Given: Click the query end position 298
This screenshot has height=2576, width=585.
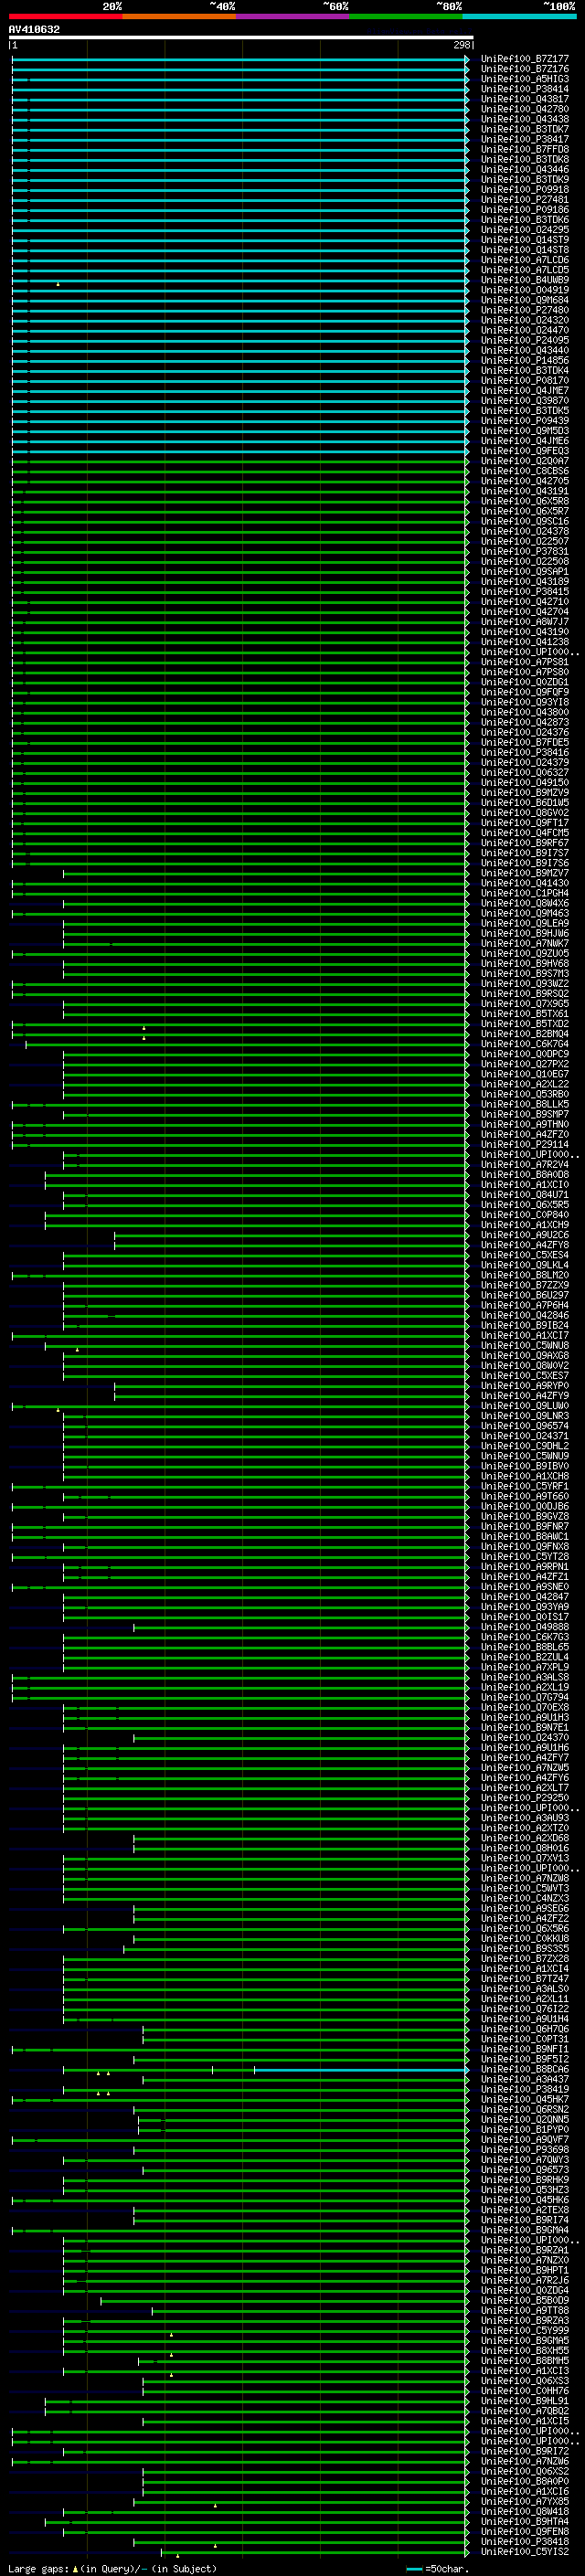Looking at the screenshot, I should (461, 45).
